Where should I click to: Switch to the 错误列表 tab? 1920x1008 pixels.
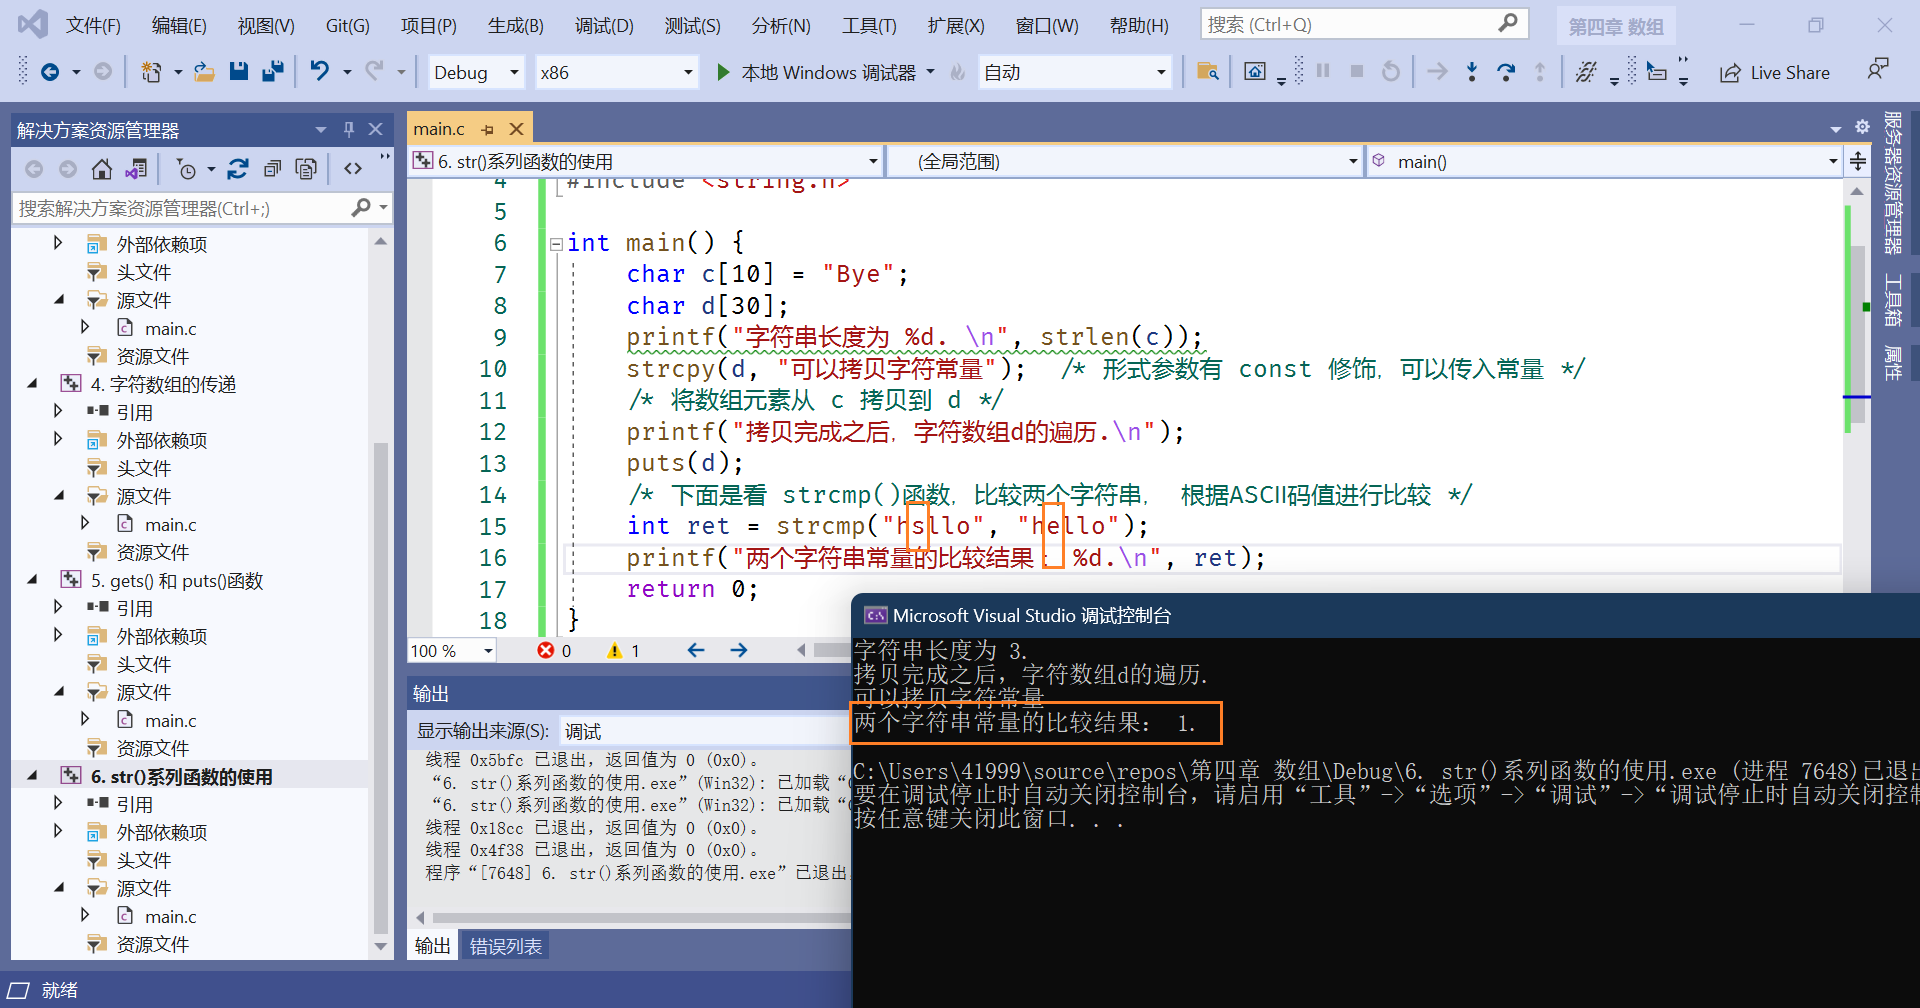(x=505, y=946)
